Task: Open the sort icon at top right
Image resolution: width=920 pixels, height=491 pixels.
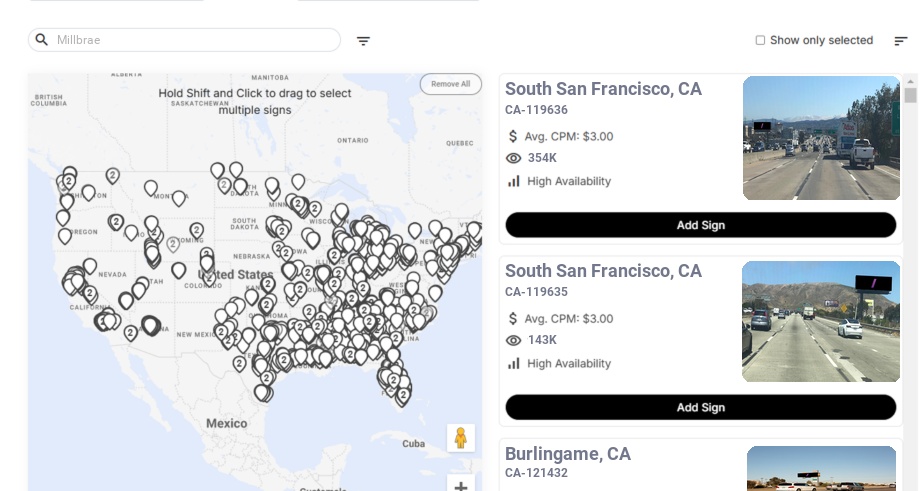Action: pyautogui.click(x=900, y=41)
